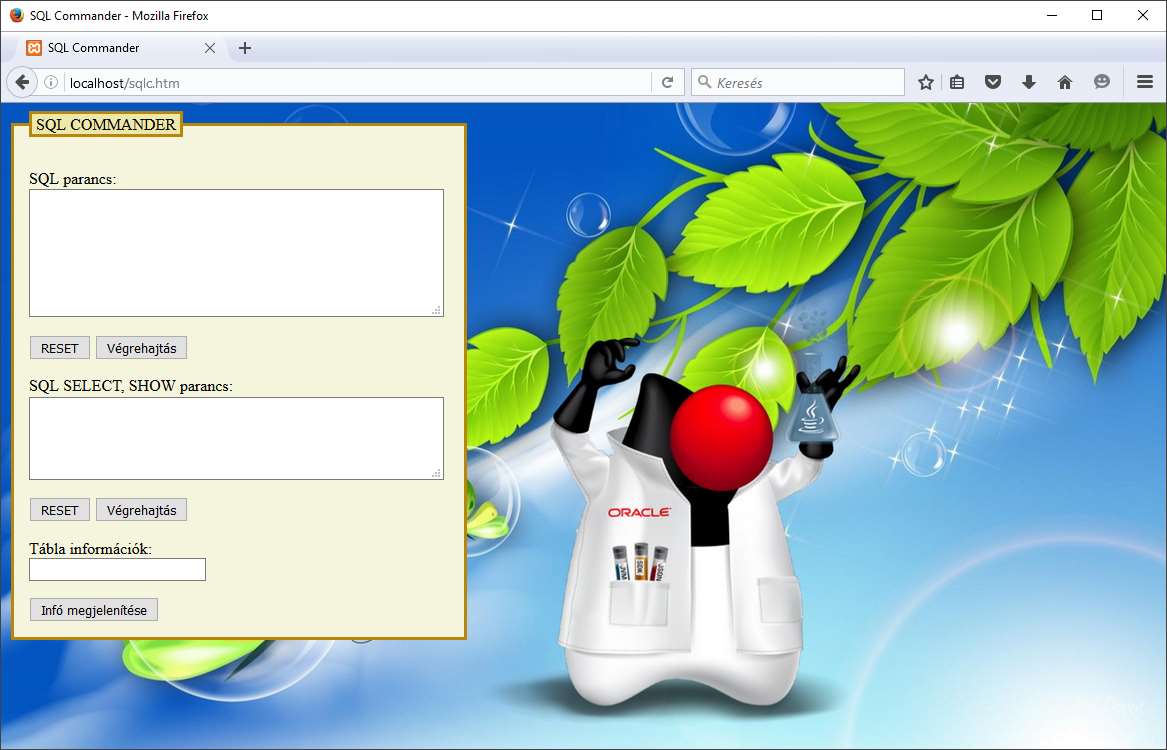Open a new tab with plus icon
The width and height of the screenshot is (1167, 750).
(245, 48)
